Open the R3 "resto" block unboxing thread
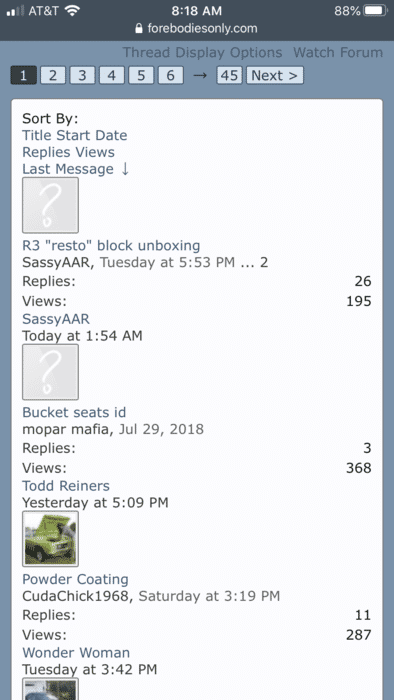 pyautogui.click(x=111, y=246)
